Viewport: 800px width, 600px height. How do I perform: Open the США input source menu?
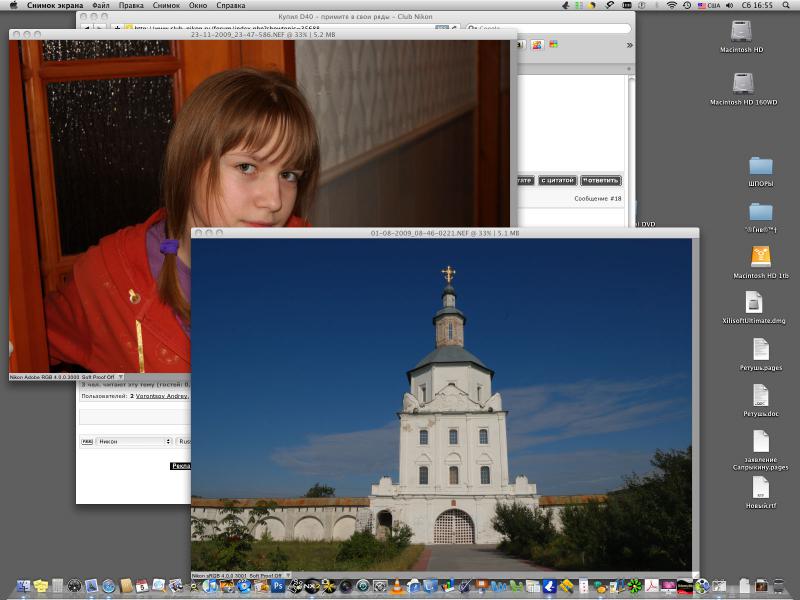click(709, 5)
